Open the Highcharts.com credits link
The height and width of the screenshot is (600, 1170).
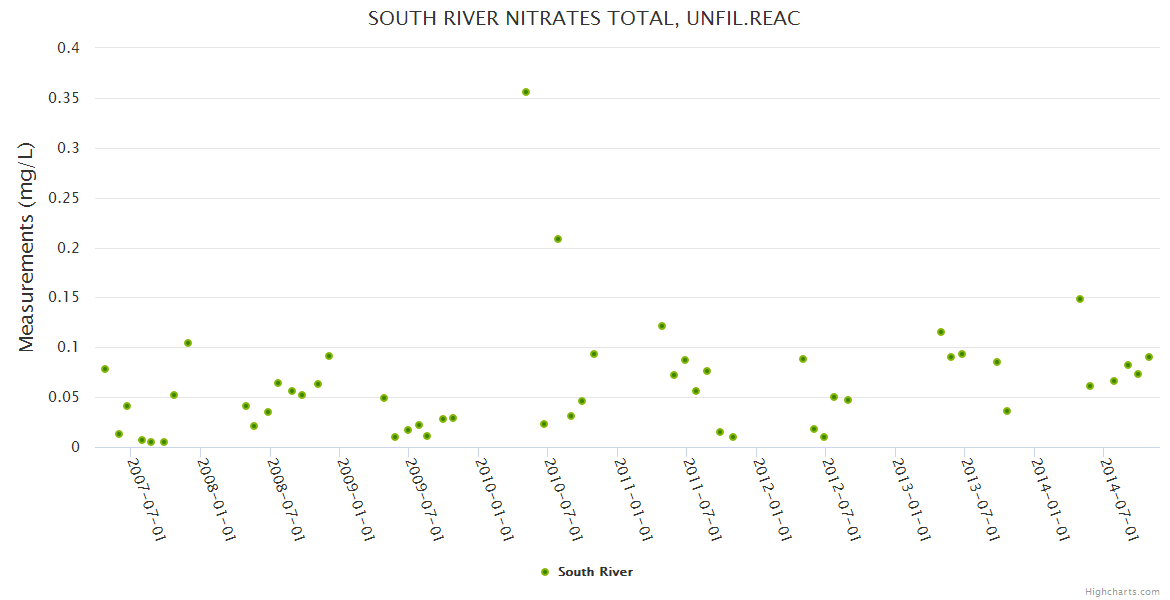click(1122, 592)
